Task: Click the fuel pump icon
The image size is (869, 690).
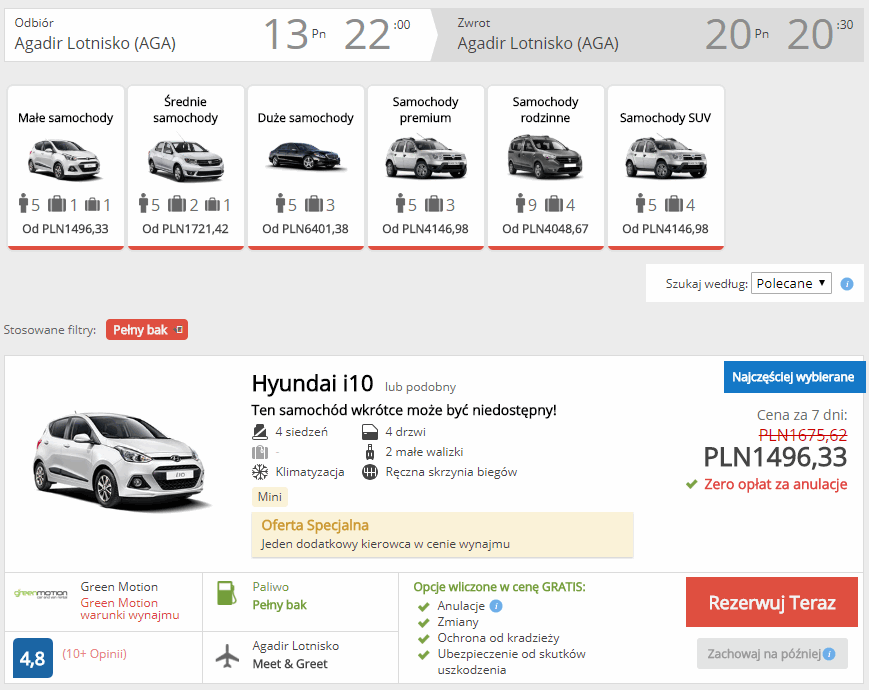Action: coord(226,594)
